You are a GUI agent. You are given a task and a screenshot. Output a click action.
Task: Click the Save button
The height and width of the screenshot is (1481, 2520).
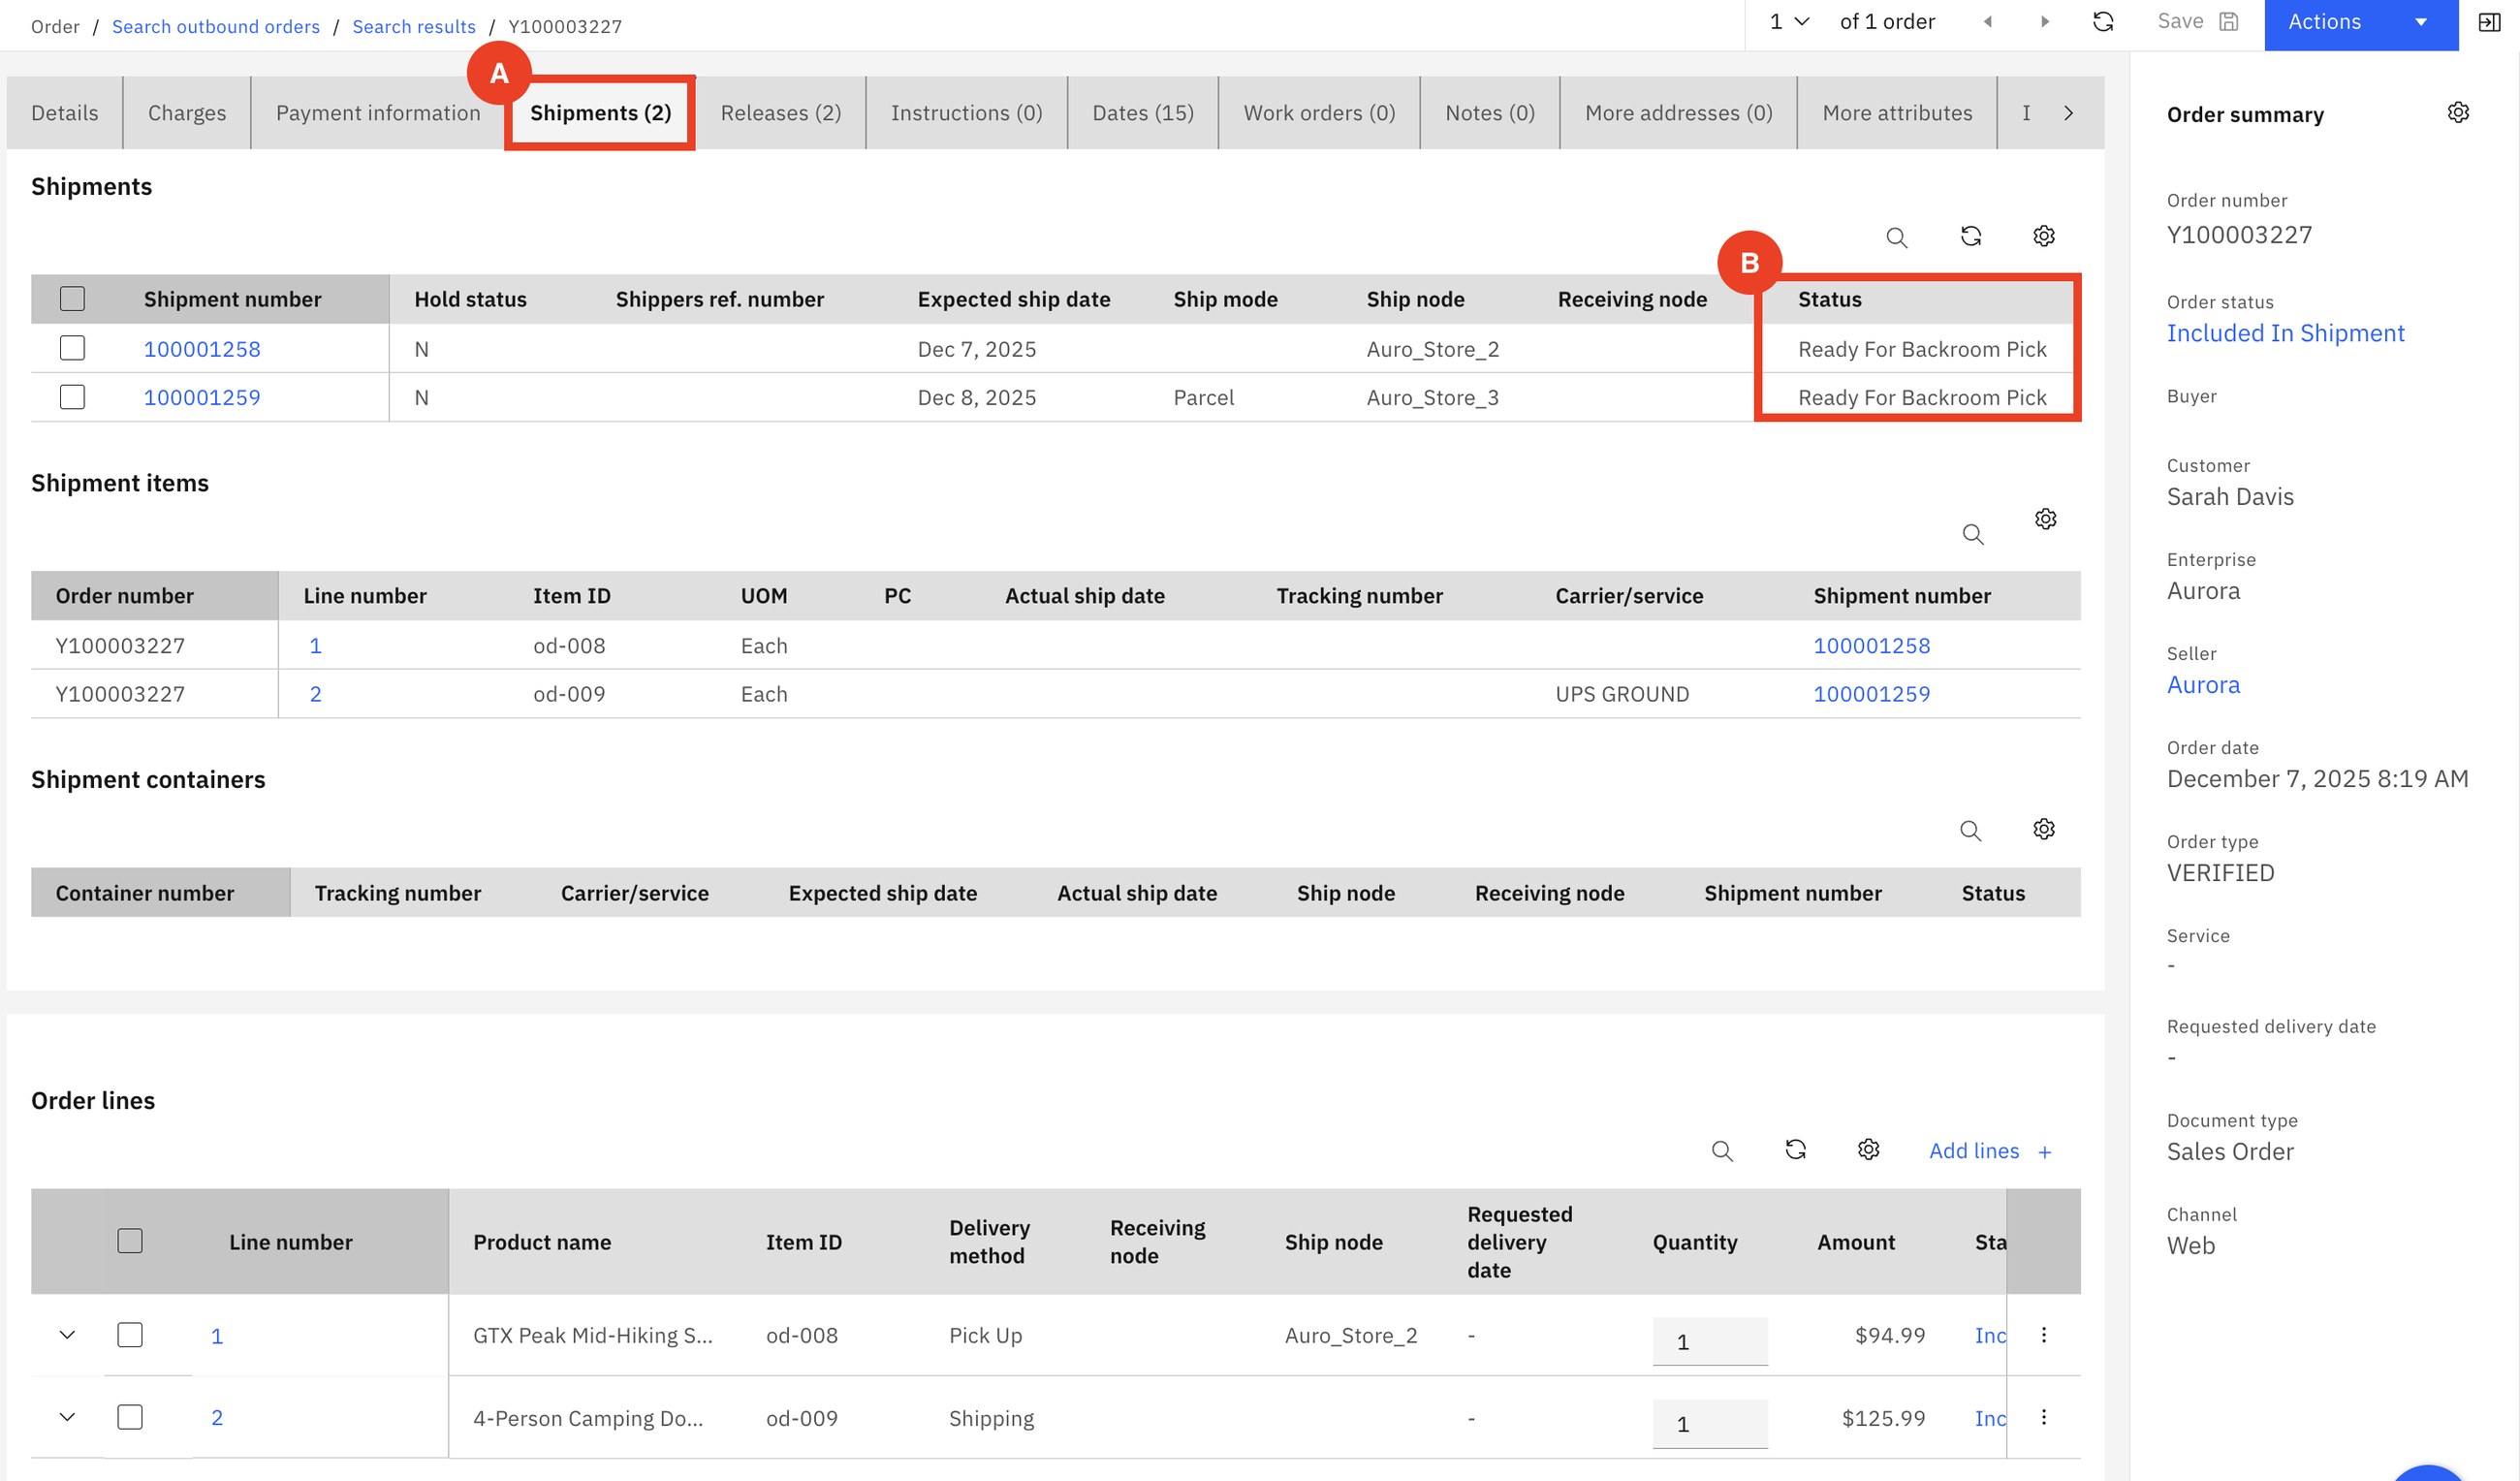[x=2197, y=22]
